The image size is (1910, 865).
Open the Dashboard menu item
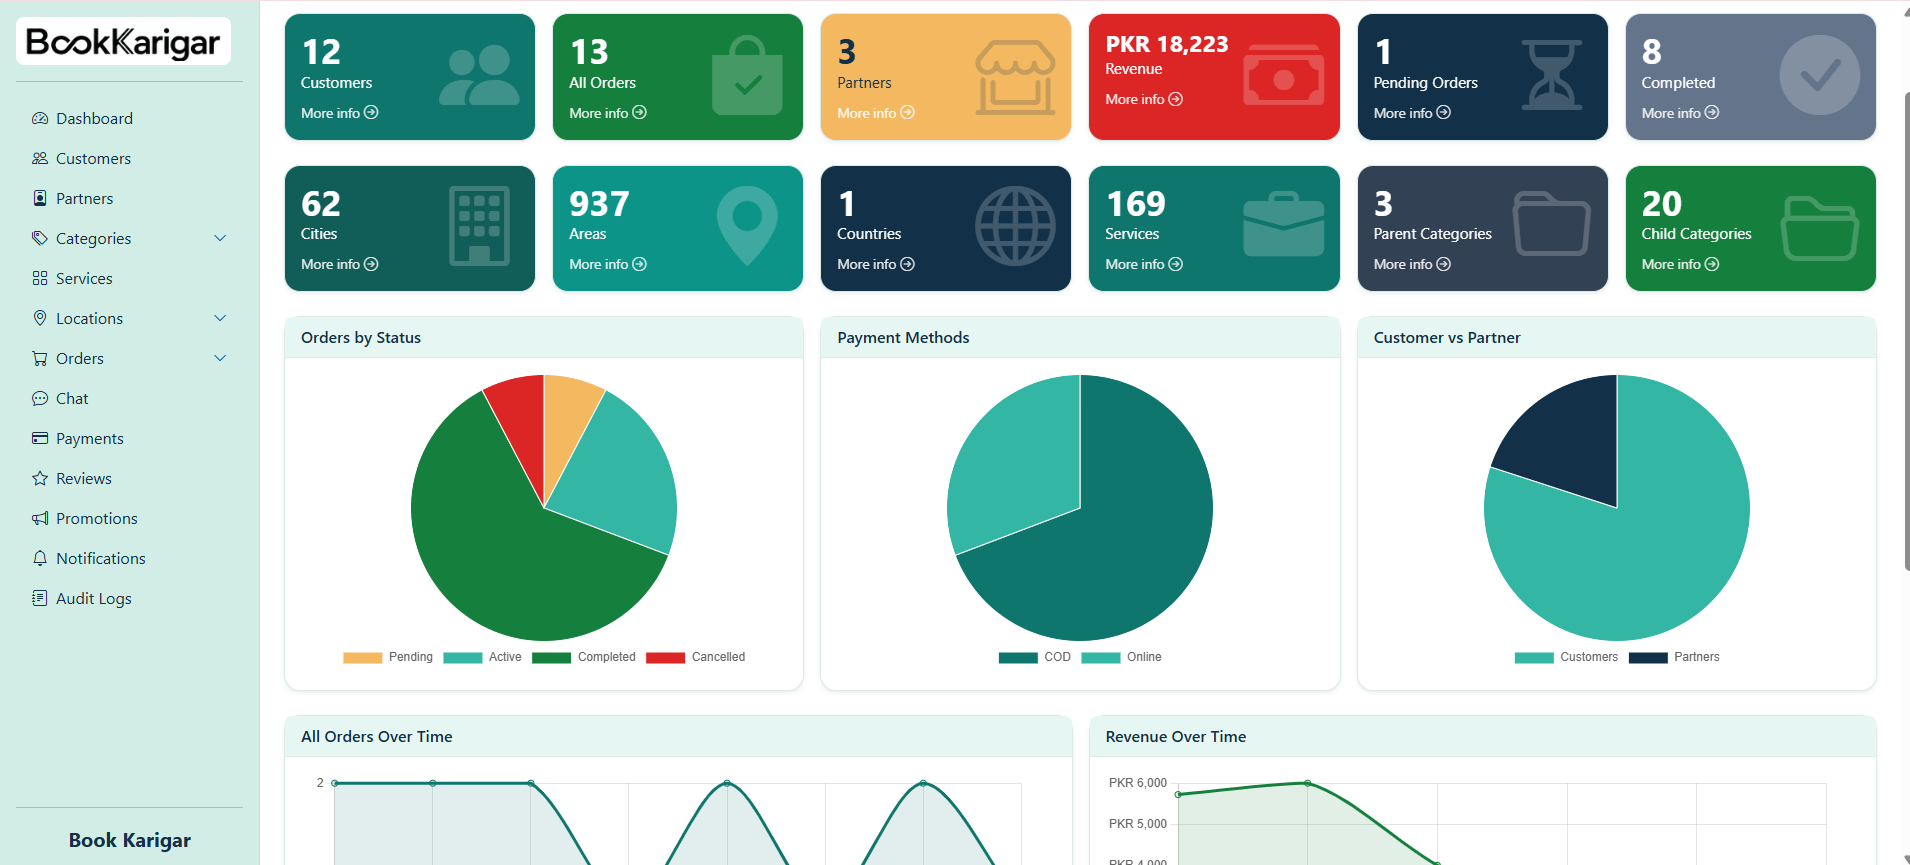(x=130, y=118)
